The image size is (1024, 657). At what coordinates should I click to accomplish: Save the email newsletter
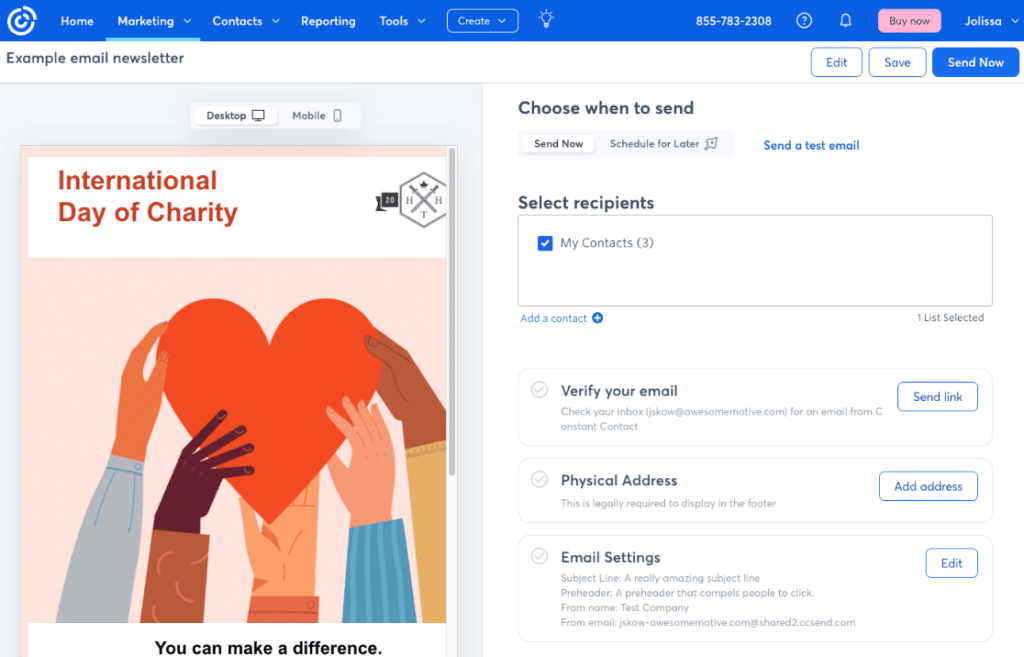[896, 61]
